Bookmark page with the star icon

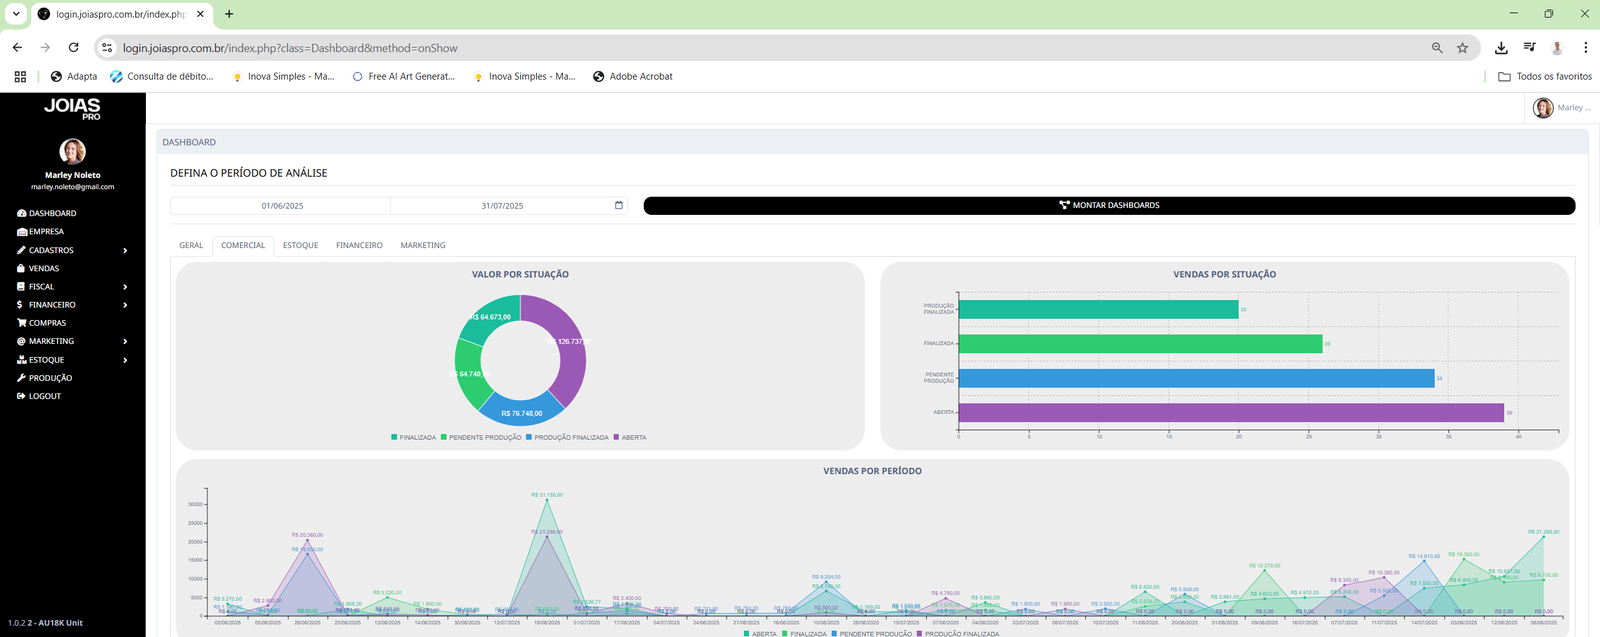coord(1462,48)
